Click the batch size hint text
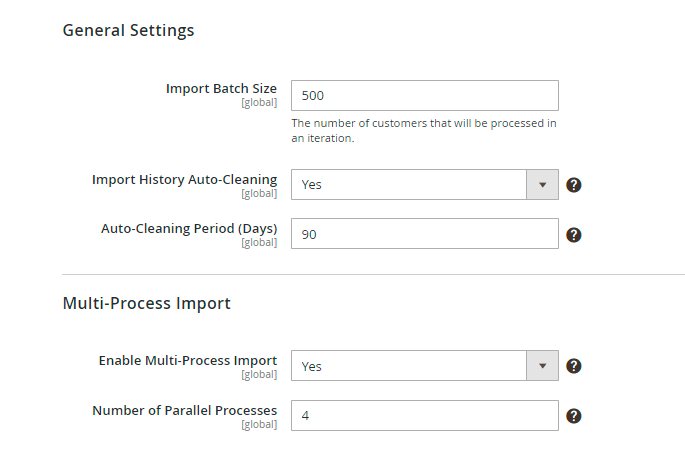Image resolution: width=685 pixels, height=463 pixels. pos(423,131)
